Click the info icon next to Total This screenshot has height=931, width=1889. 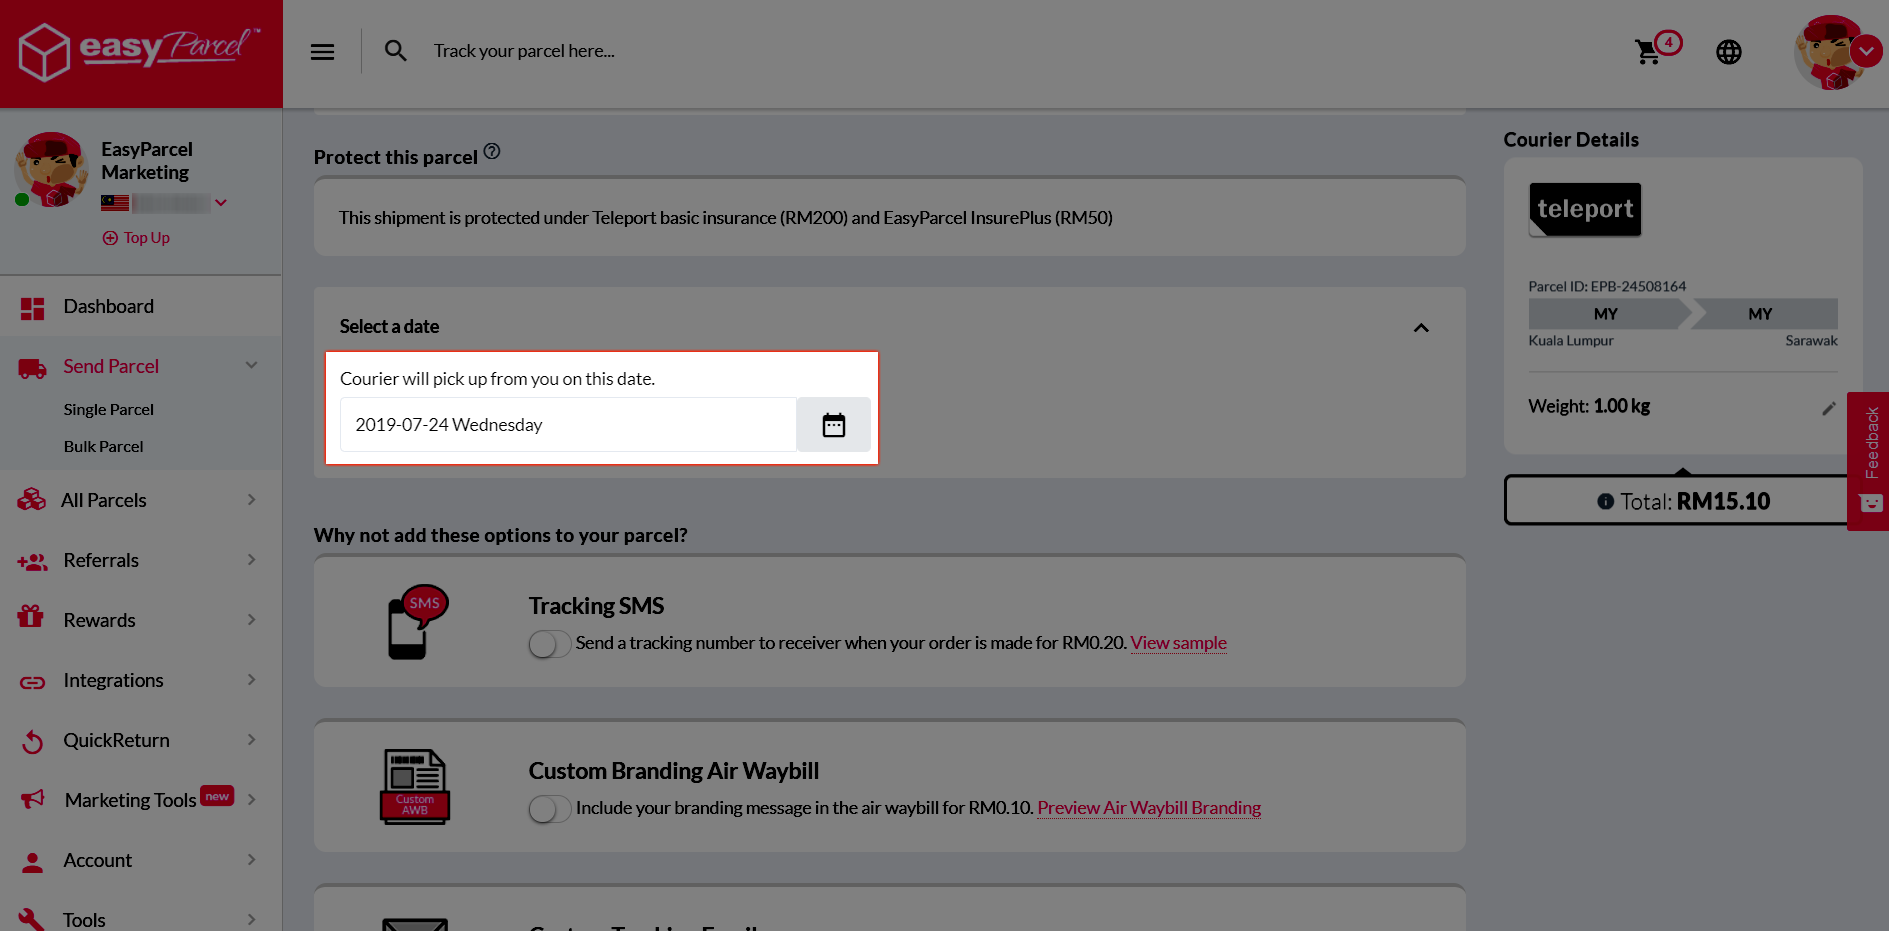tap(1605, 502)
